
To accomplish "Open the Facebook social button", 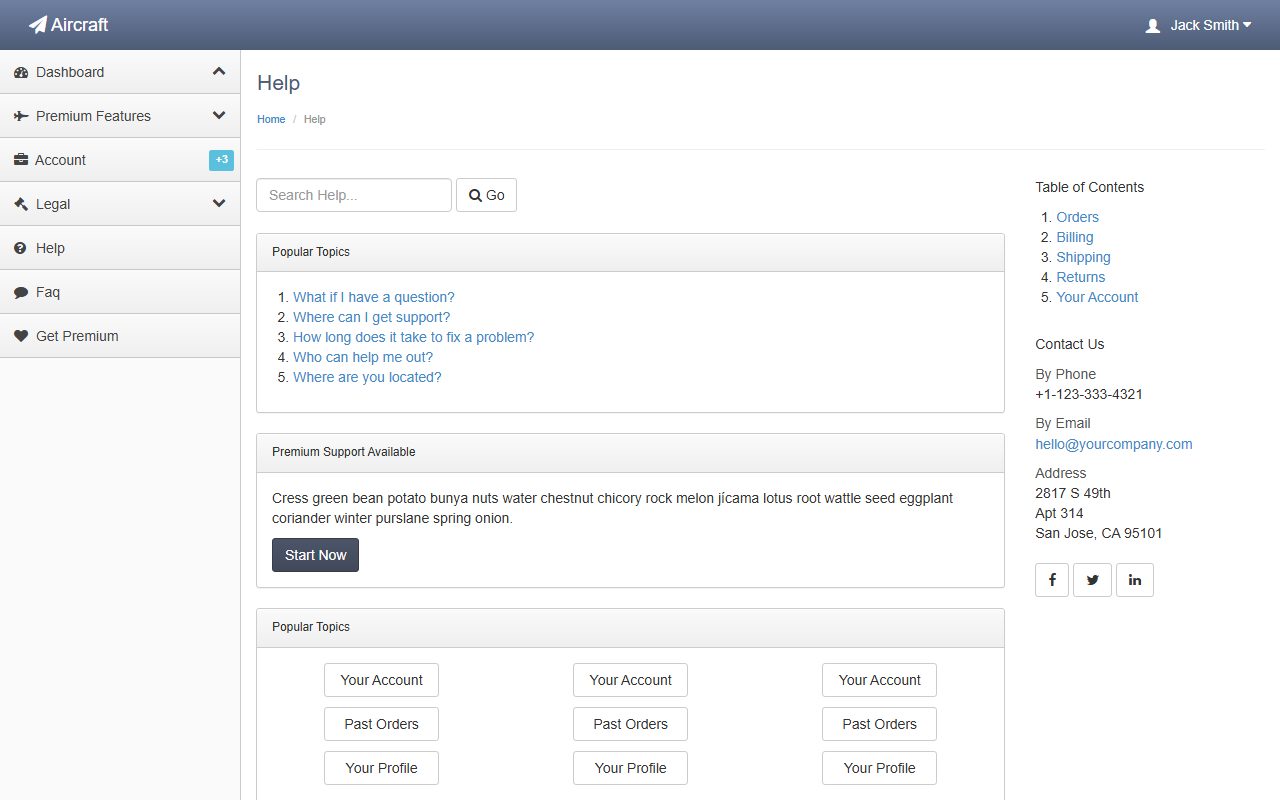I will coord(1052,580).
